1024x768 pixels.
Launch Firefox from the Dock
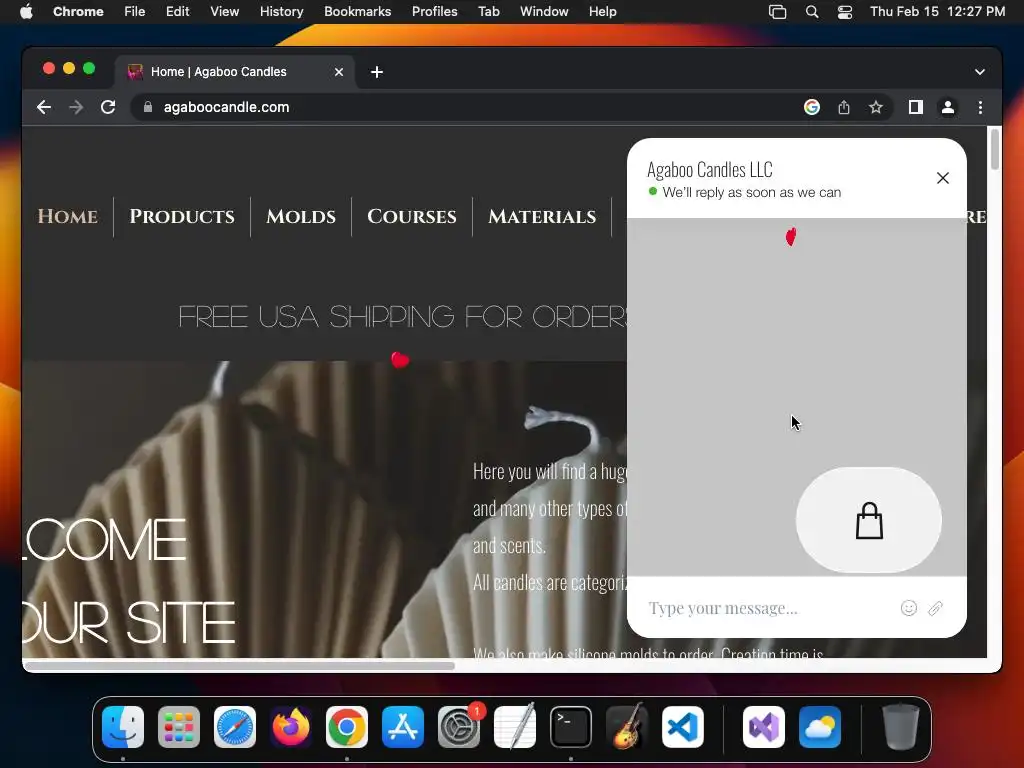pyautogui.click(x=291, y=727)
